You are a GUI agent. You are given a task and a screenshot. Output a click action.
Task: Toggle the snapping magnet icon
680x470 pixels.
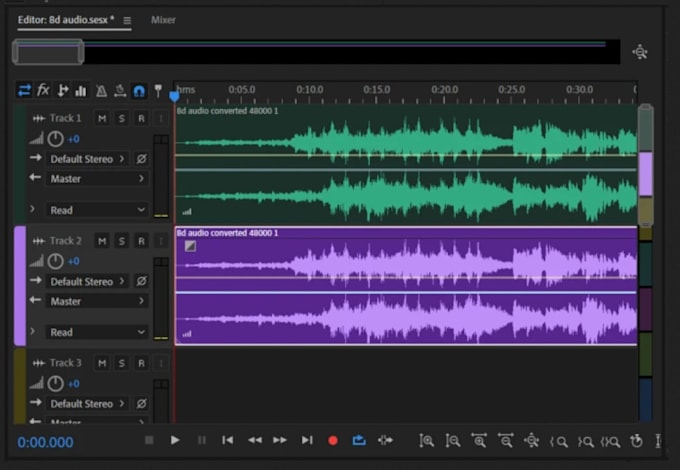[139, 90]
